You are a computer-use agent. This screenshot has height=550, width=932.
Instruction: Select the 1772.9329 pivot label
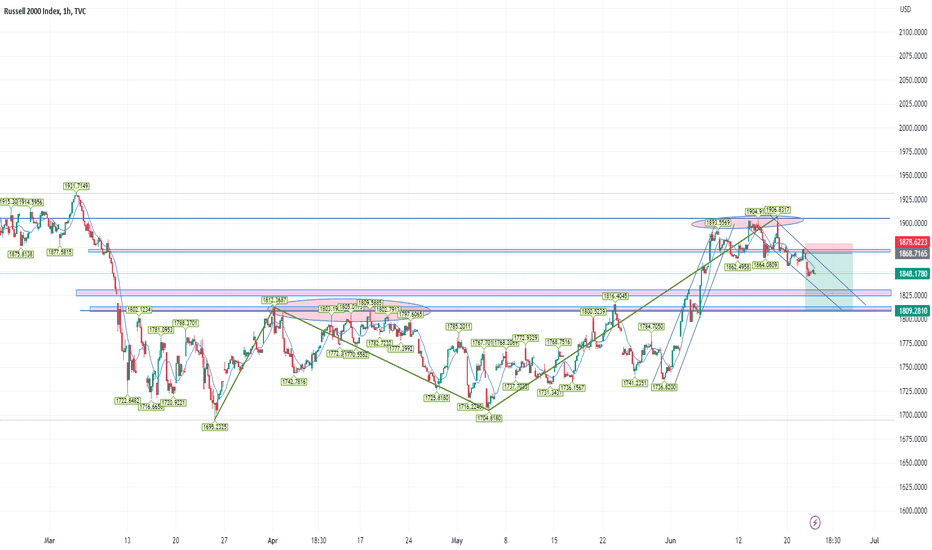(x=525, y=338)
